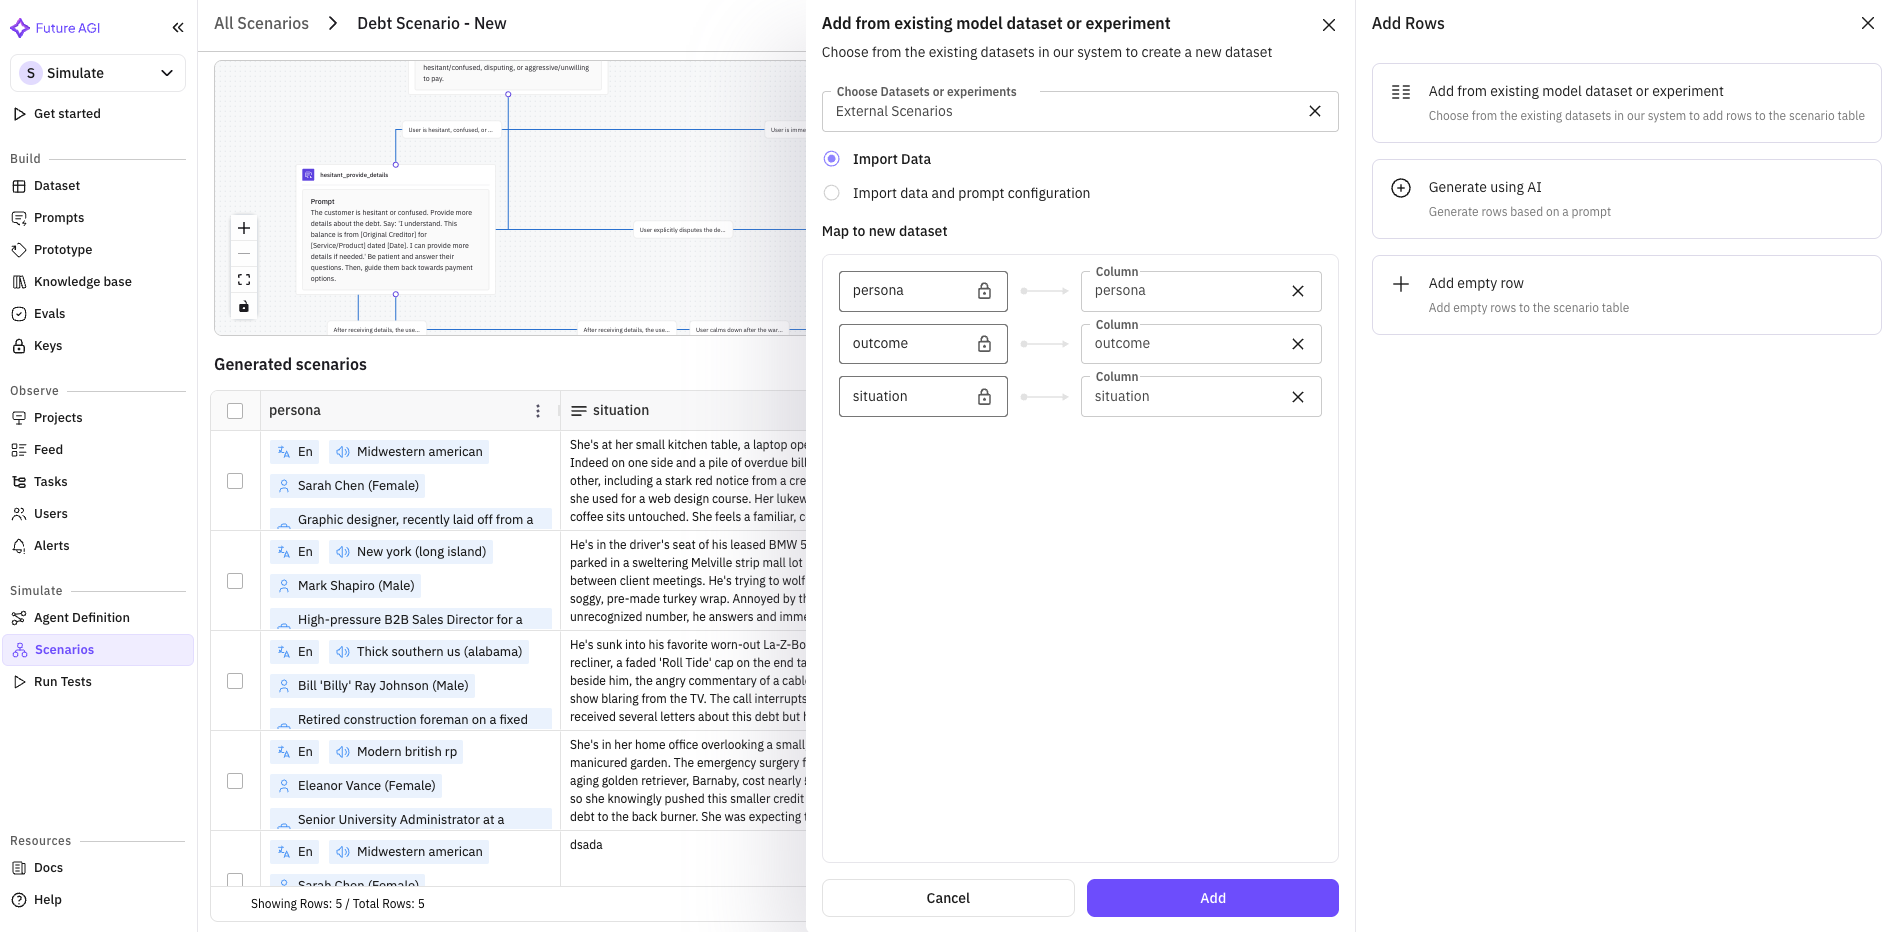The image size is (1894, 932).
Task: Click the fit-to-screen icon on the canvas
Action: point(243,279)
